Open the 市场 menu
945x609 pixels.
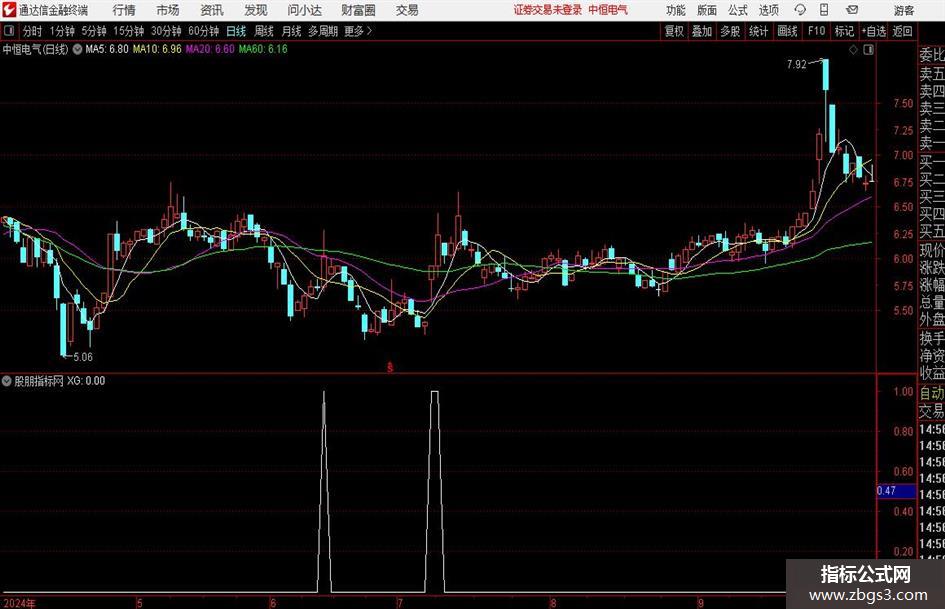168,10
